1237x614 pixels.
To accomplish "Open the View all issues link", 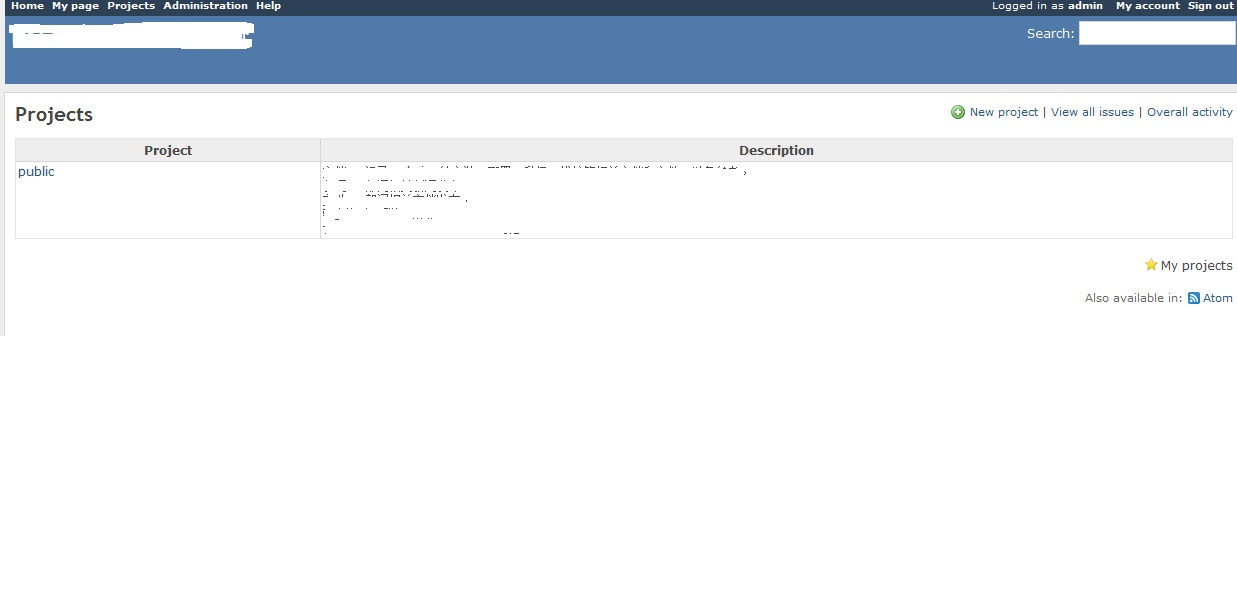I will (x=1092, y=112).
